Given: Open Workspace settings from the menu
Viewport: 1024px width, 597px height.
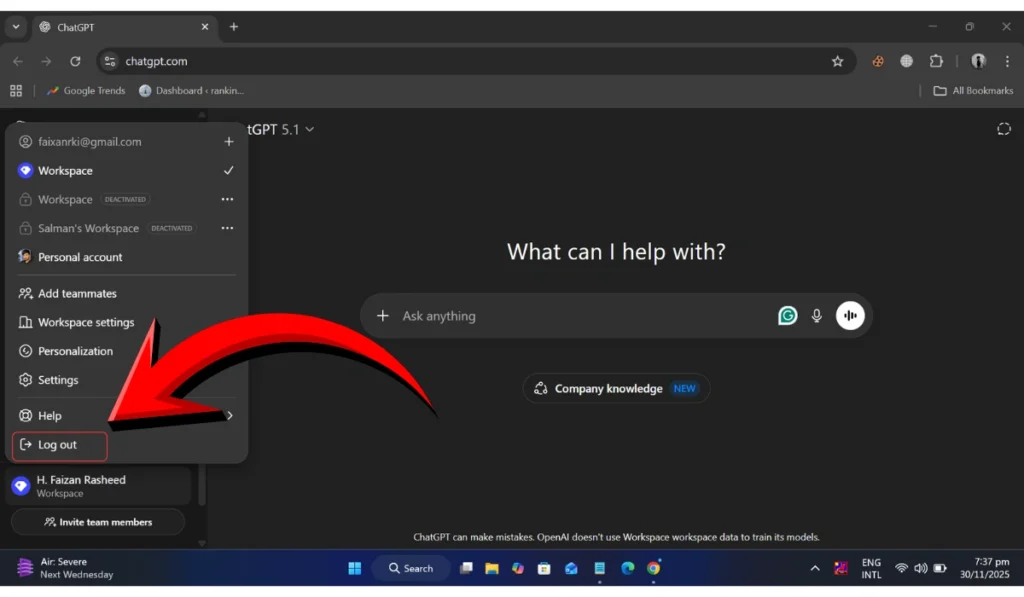Looking at the screenshot, I should click(86, 322).
